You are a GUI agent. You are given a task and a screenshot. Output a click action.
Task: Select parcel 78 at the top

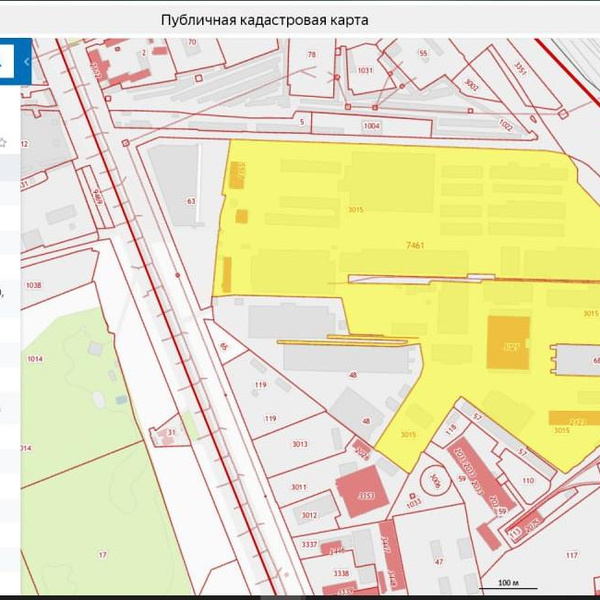(x=312, y=55)
